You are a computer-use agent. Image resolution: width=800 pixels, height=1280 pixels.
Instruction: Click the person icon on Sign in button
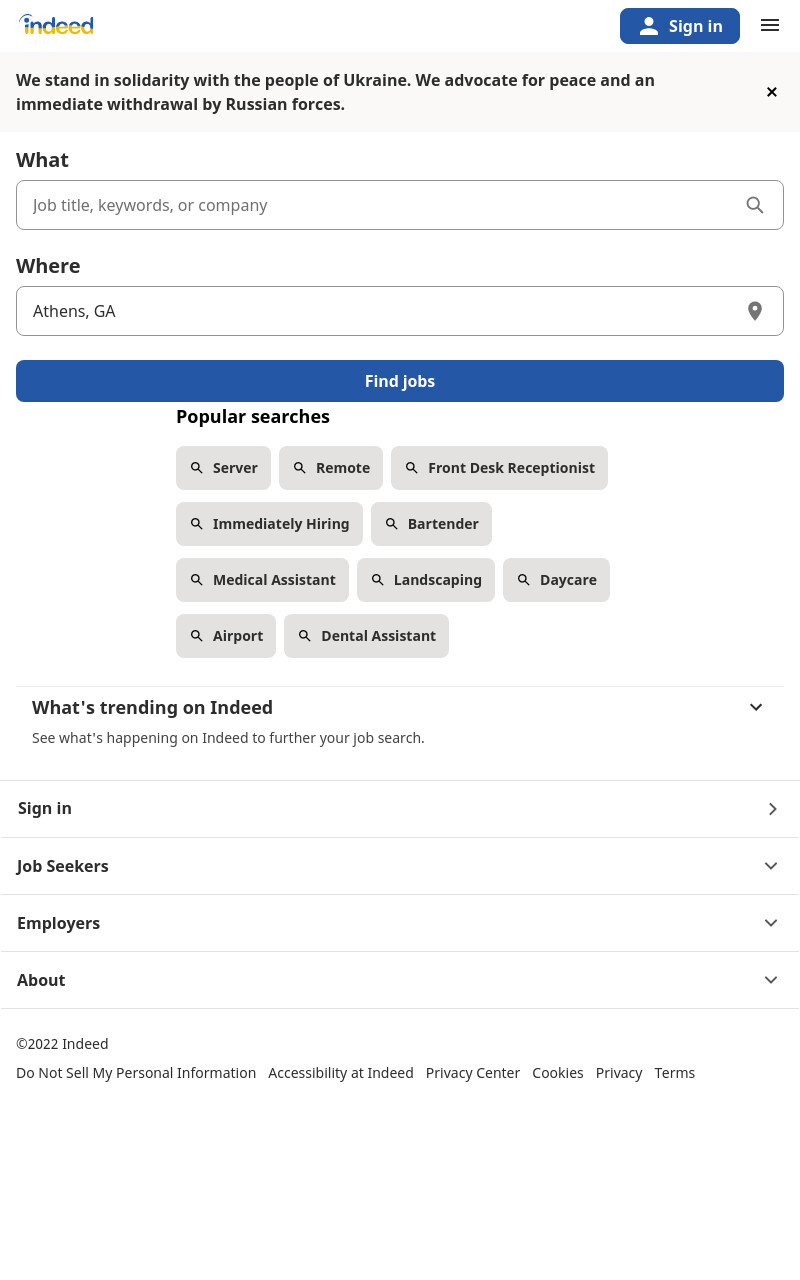pos(649,26)
